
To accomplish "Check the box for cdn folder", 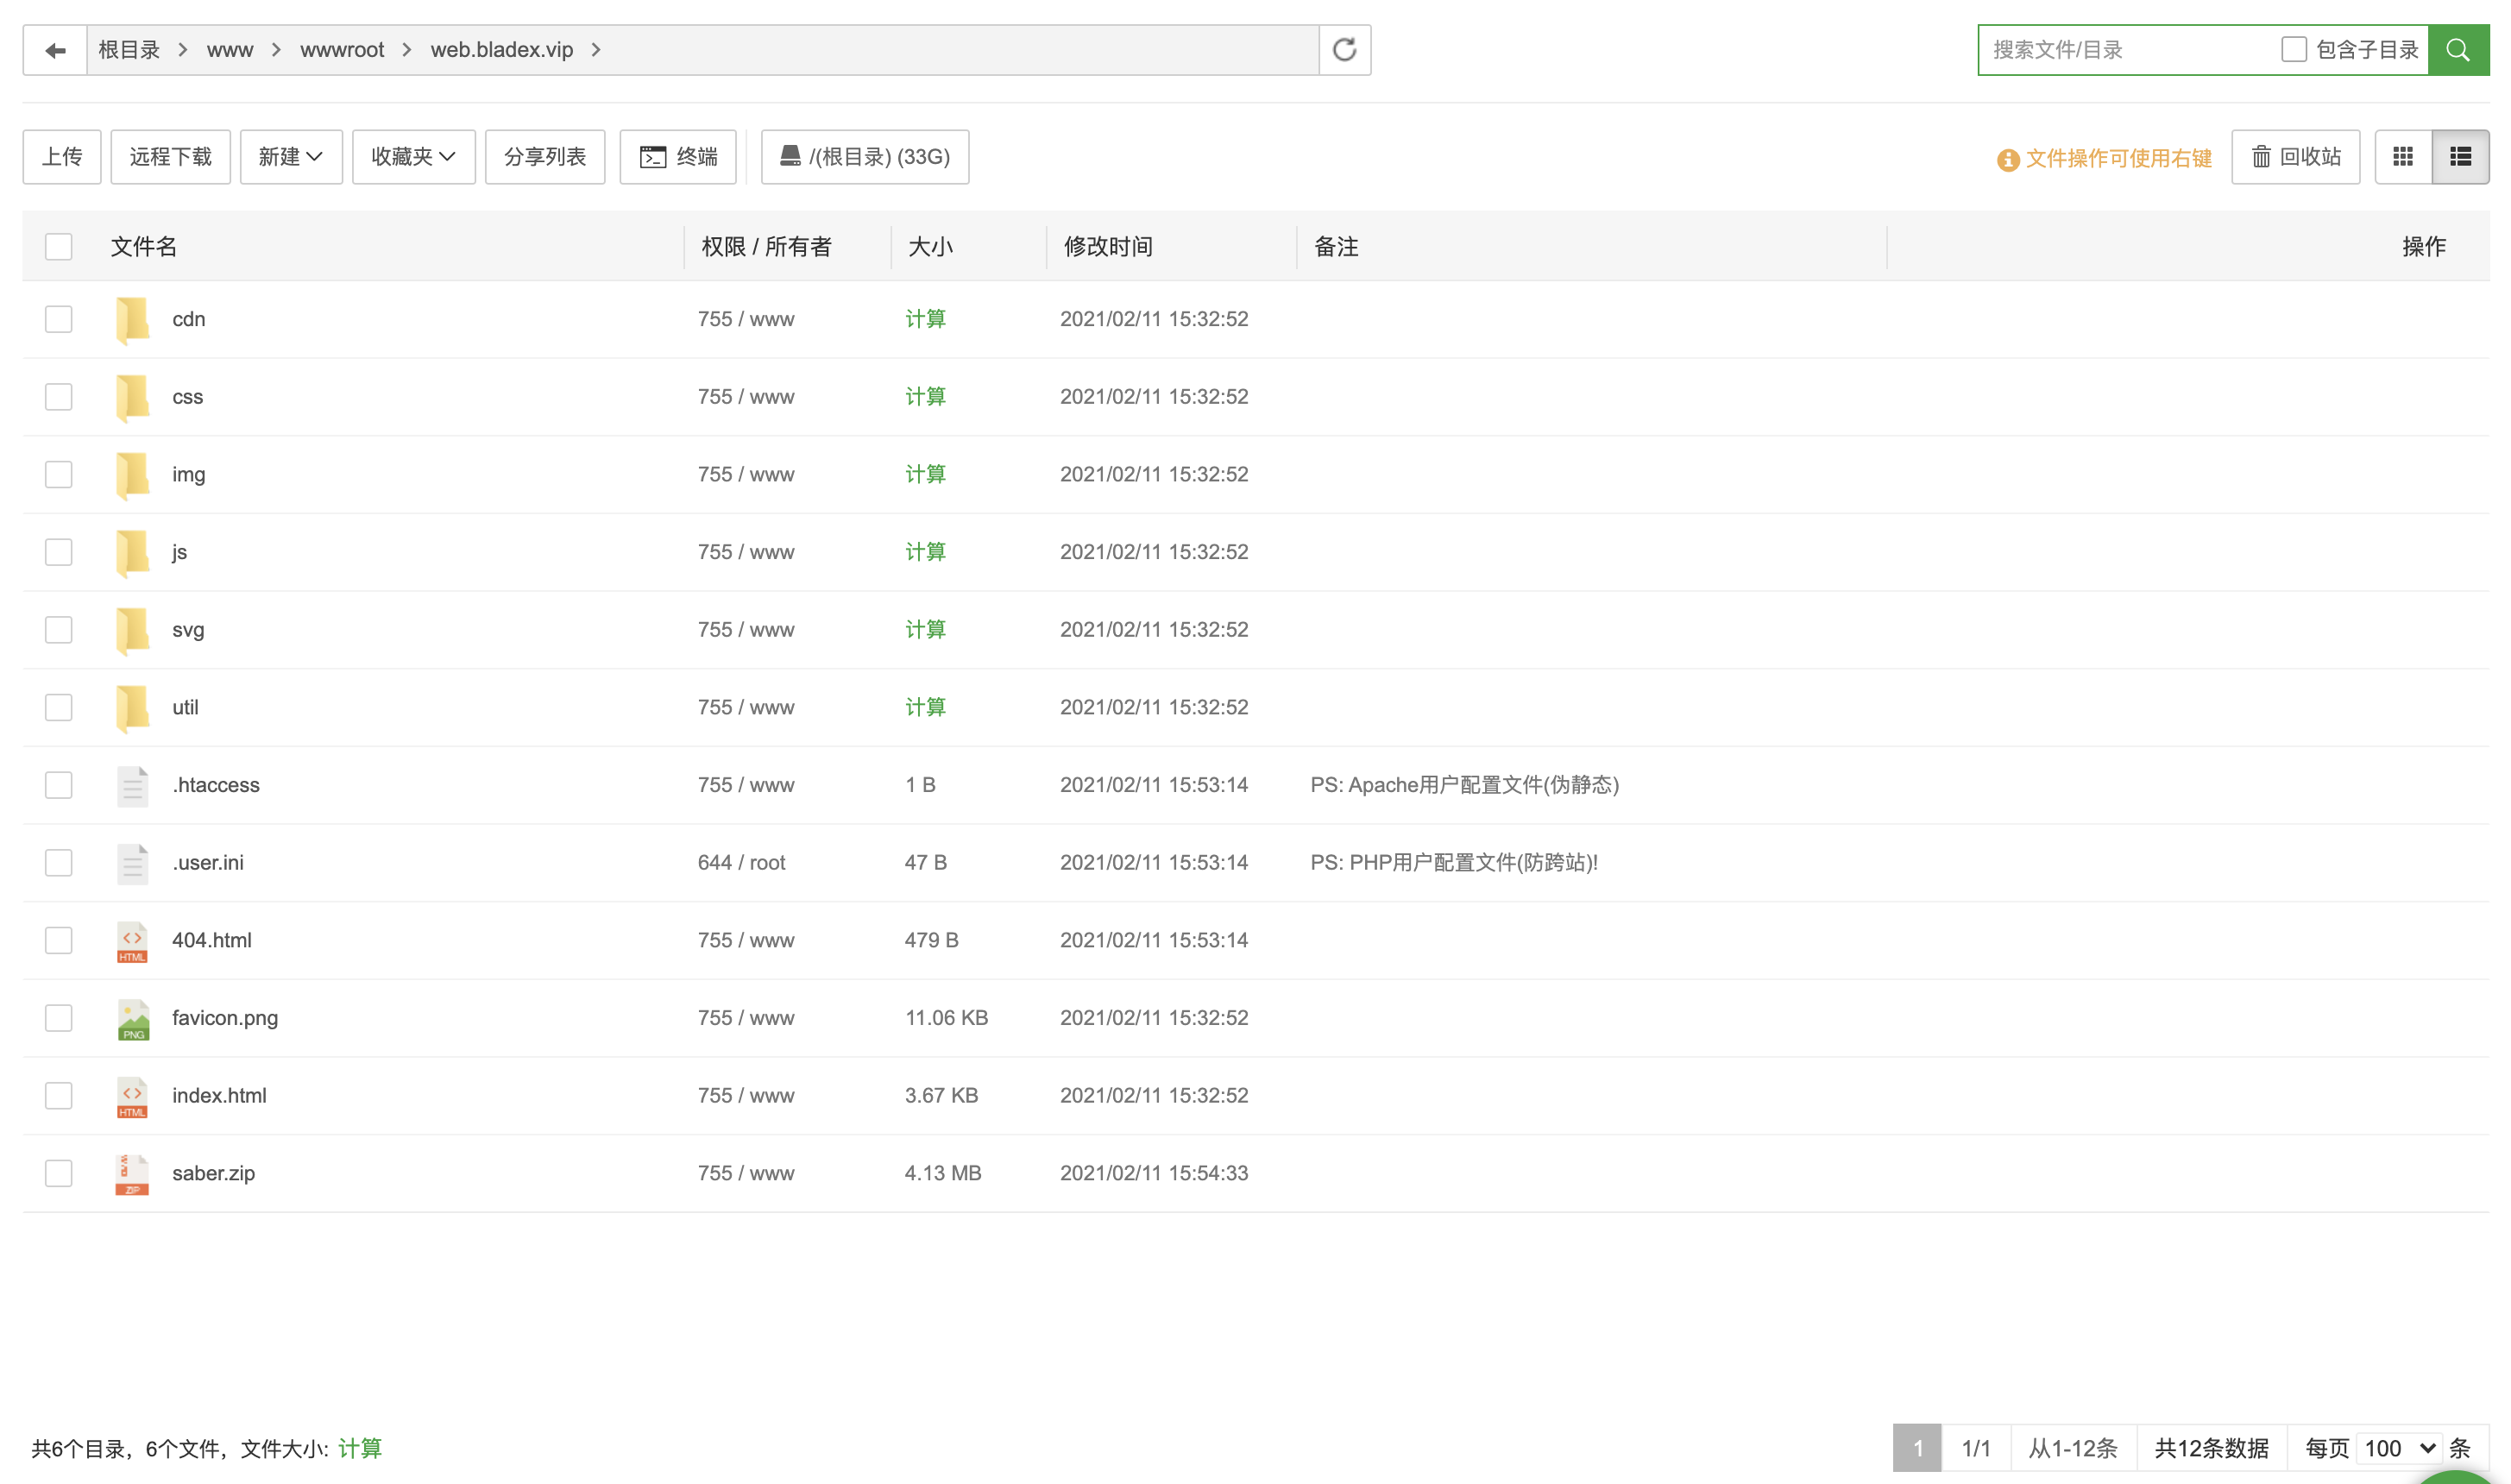I will 59,319.
